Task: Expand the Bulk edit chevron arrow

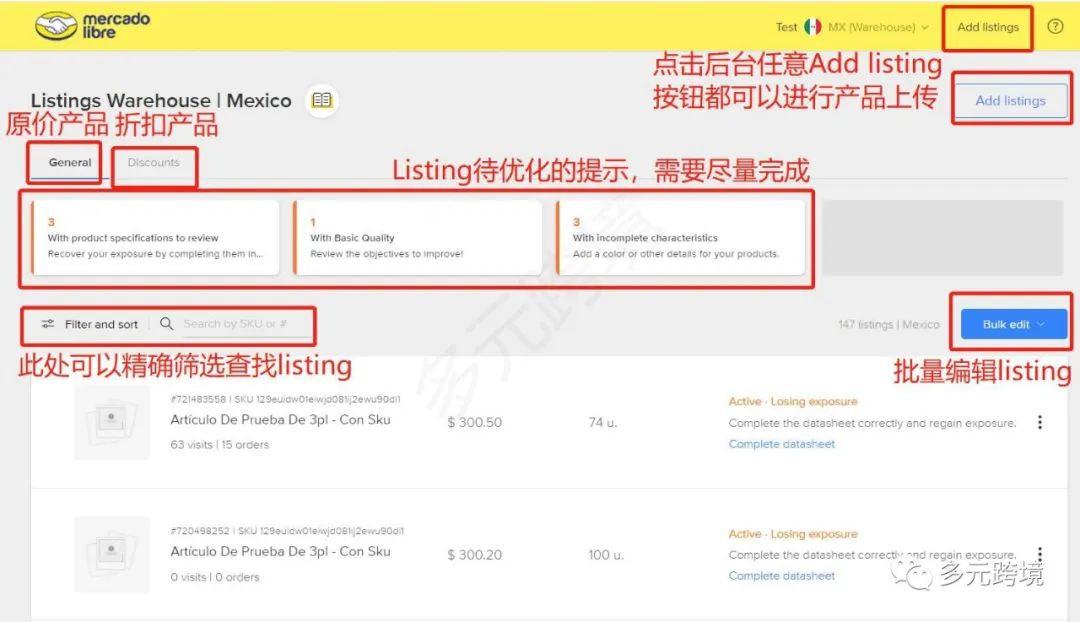Action: [x=1040, y=323]
